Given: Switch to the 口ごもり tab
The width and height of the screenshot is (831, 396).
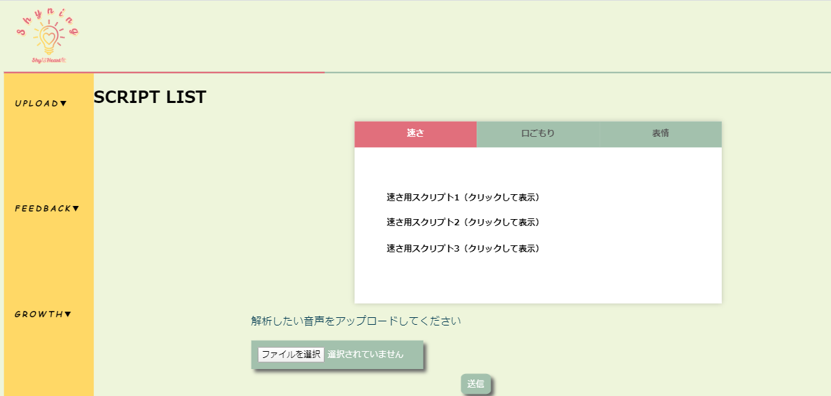Looking at the screenshot, I should coord(538,134).
